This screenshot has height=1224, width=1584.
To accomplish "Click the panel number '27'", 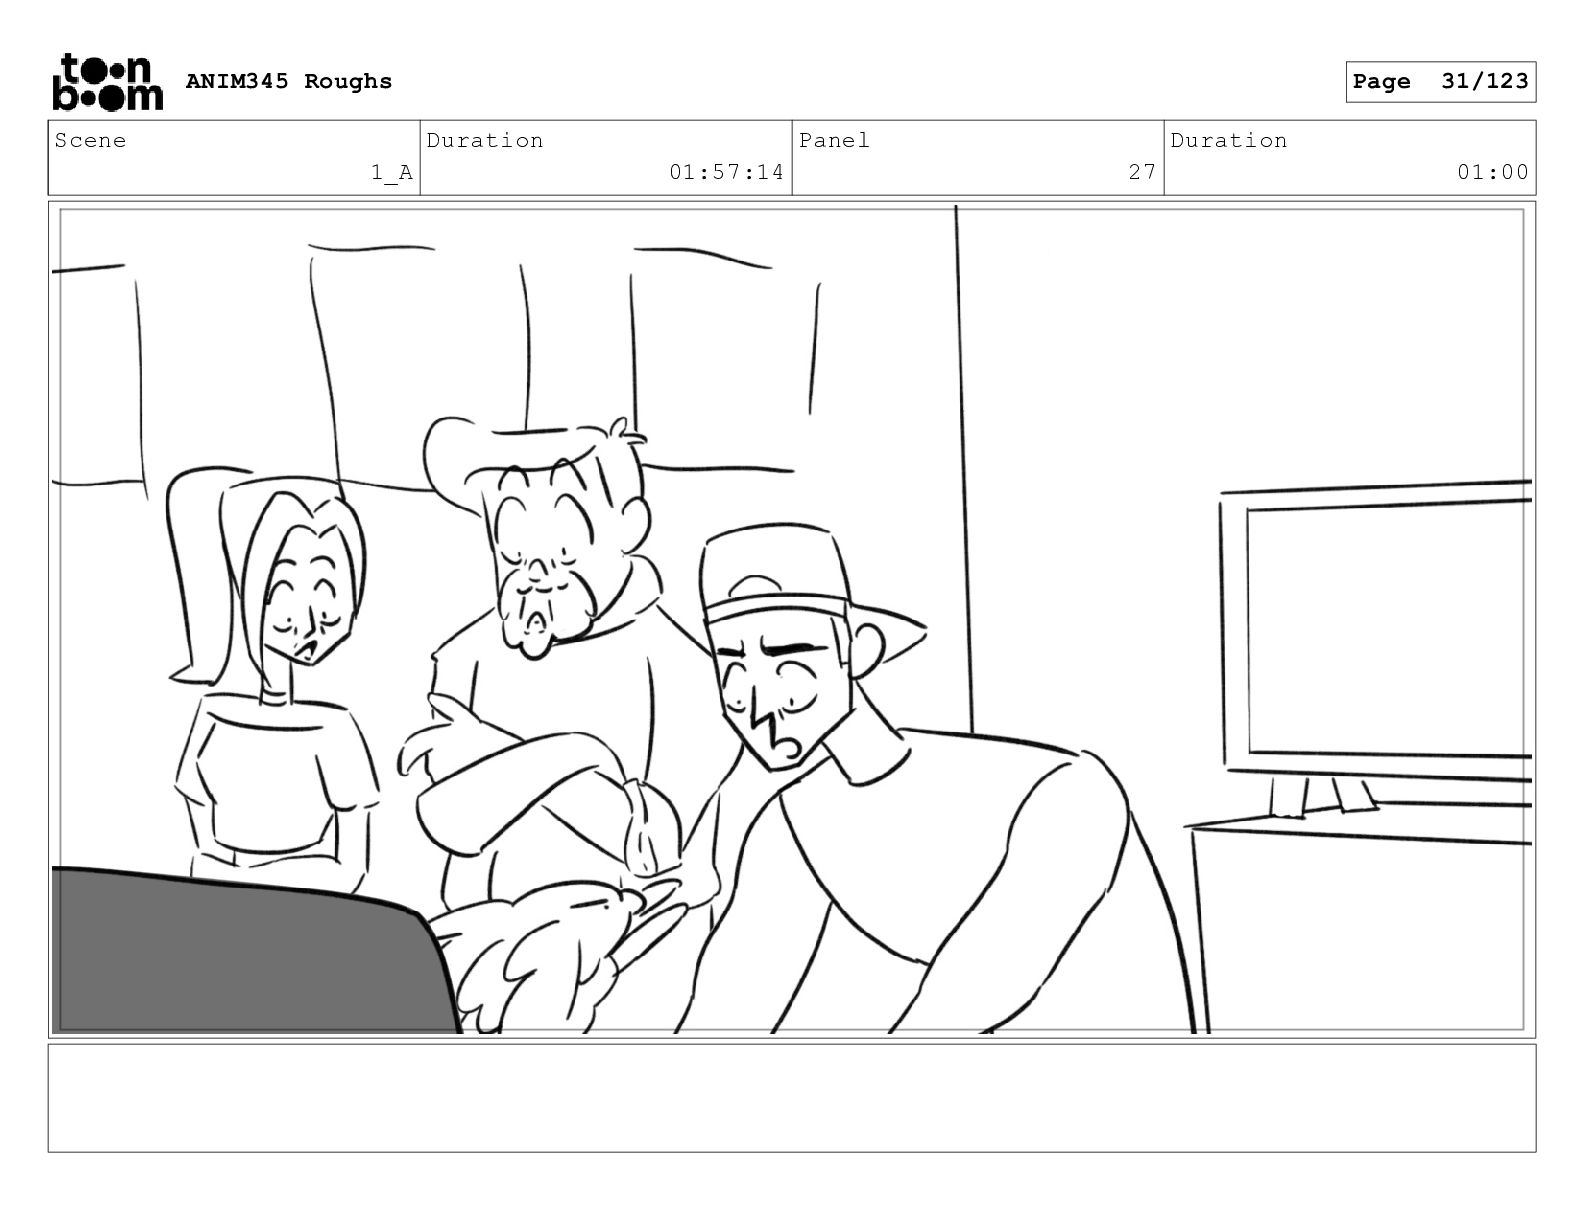I will point(1142,172).
